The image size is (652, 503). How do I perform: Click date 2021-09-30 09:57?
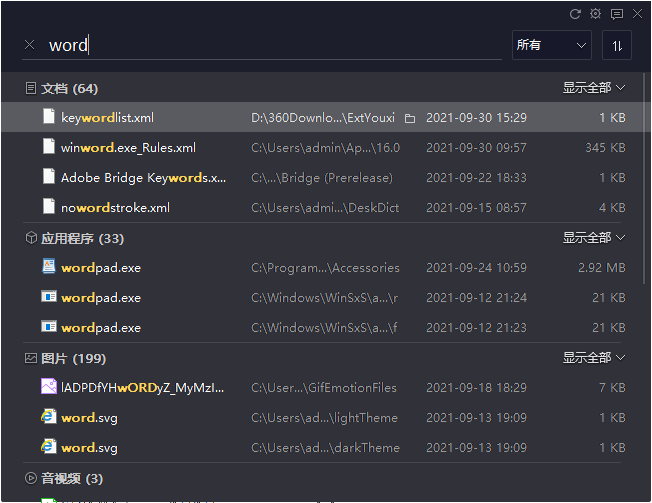(x=477, y=148)
